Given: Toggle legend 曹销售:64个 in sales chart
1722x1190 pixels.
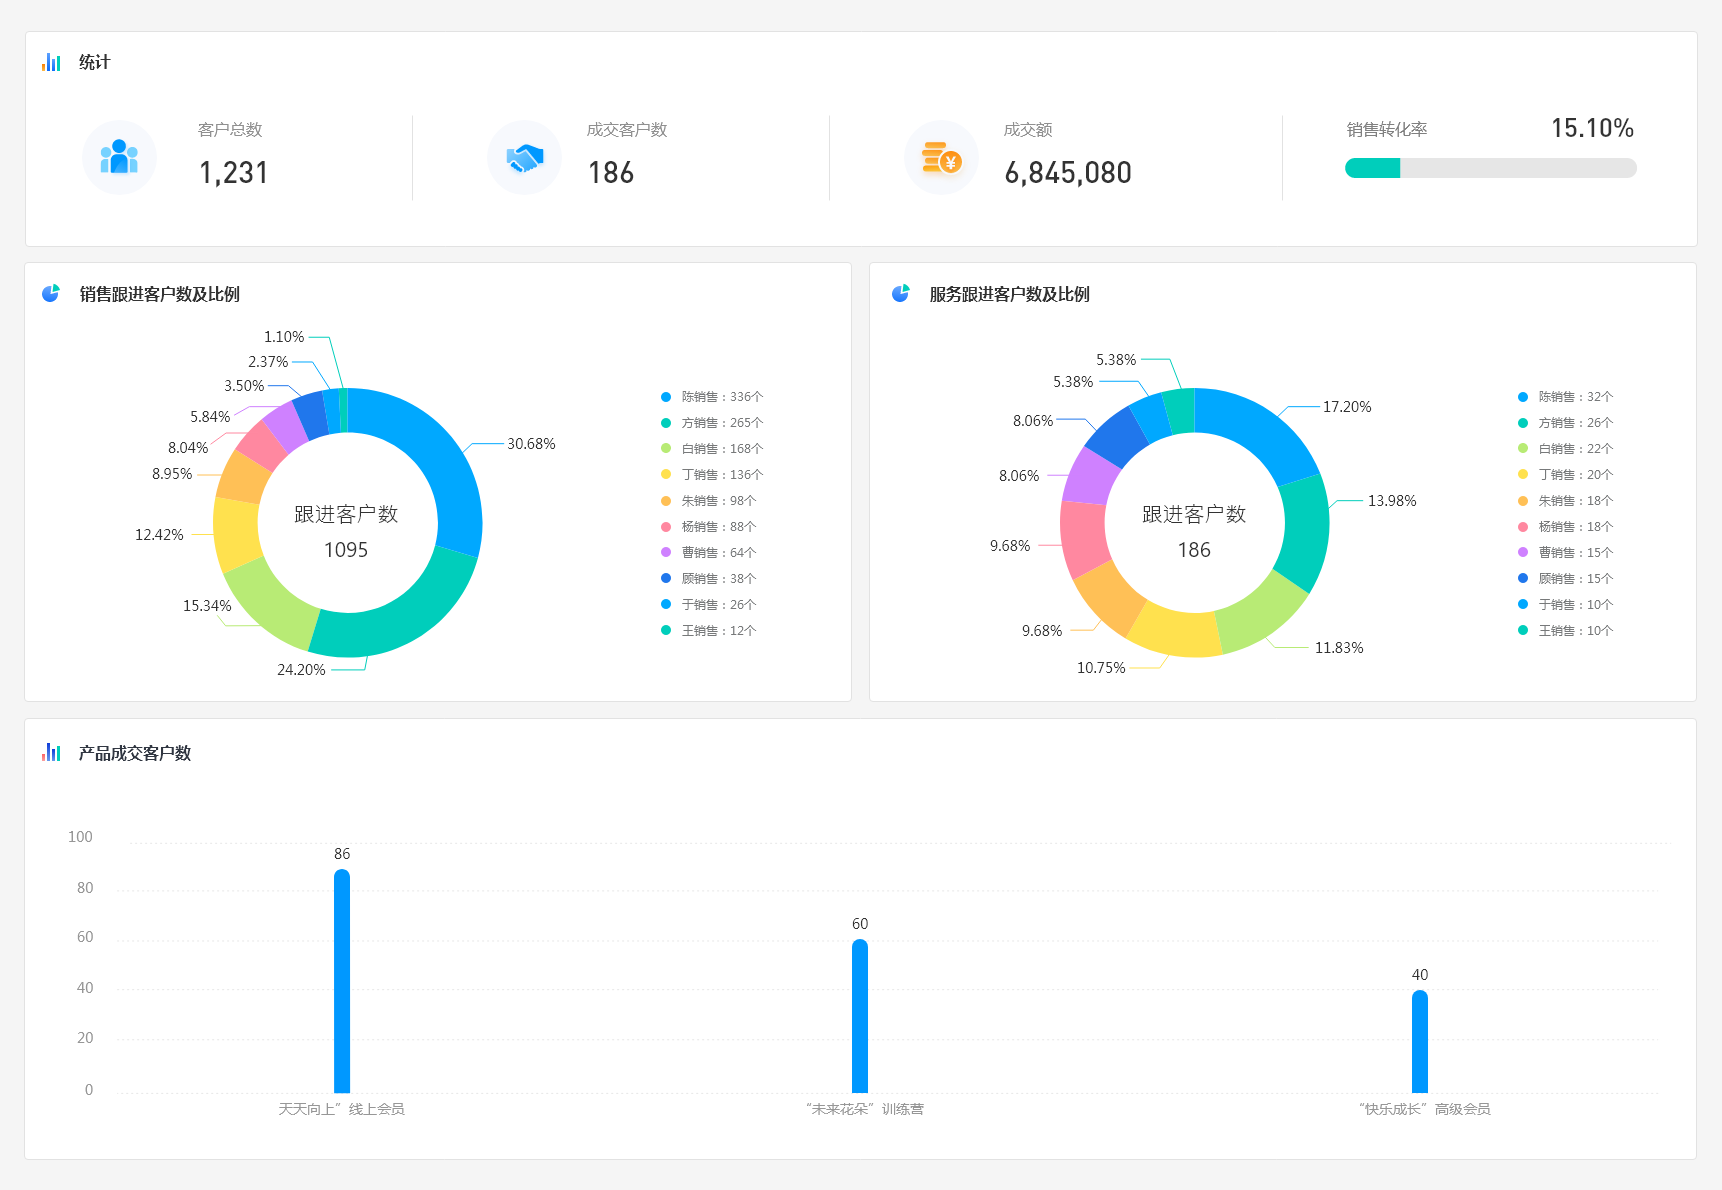Looking at the screenshot, I should click(x=709, y=553).
